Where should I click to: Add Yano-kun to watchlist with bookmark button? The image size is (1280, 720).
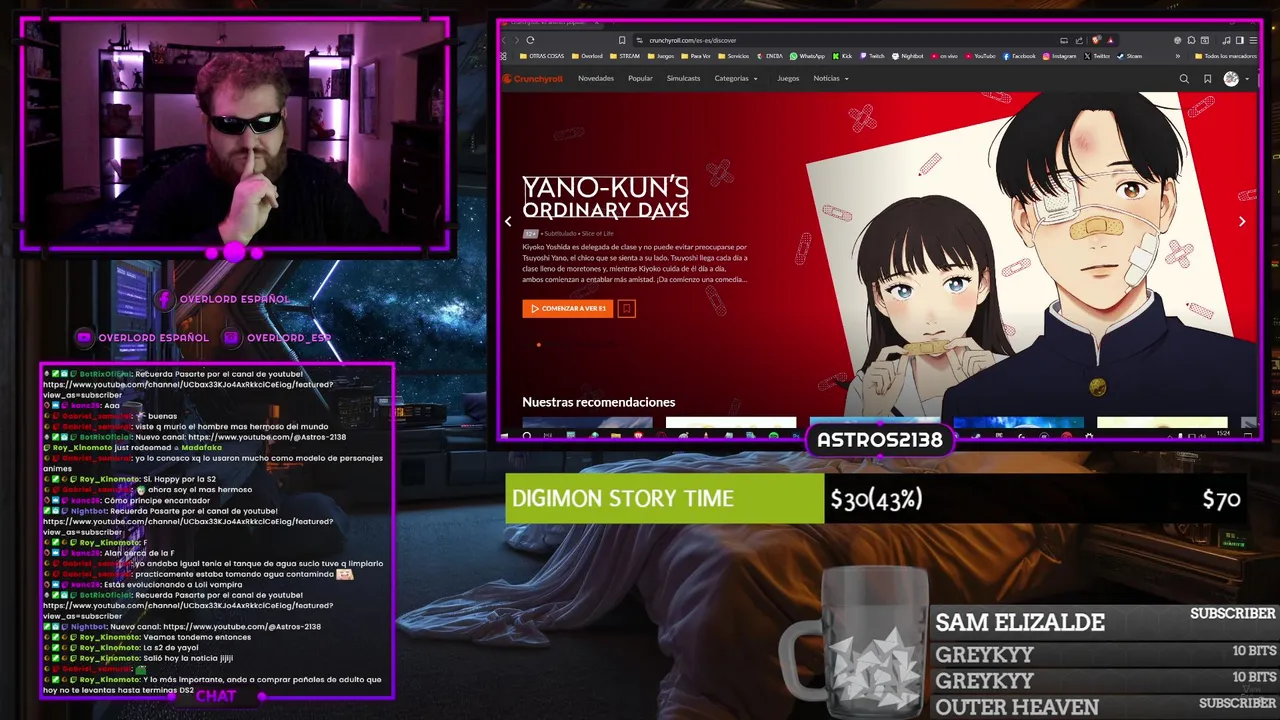click(627, 308)
